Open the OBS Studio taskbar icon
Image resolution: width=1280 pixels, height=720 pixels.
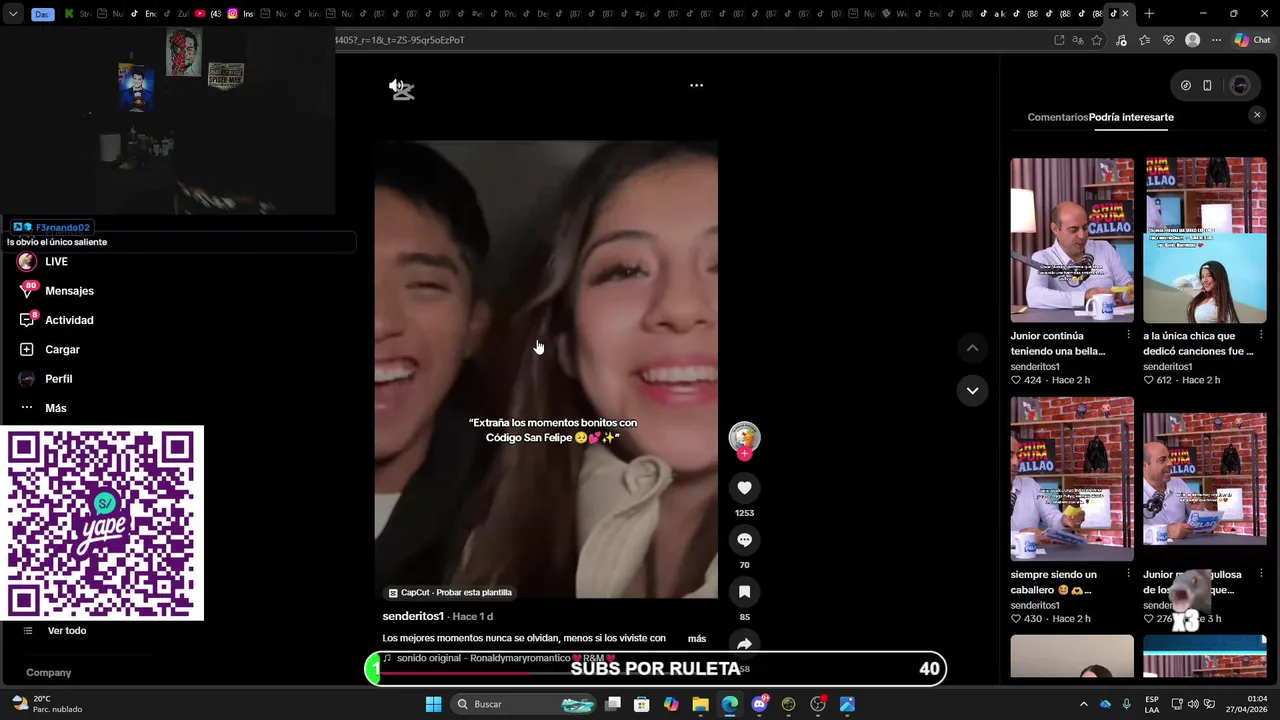pos(818,704)
